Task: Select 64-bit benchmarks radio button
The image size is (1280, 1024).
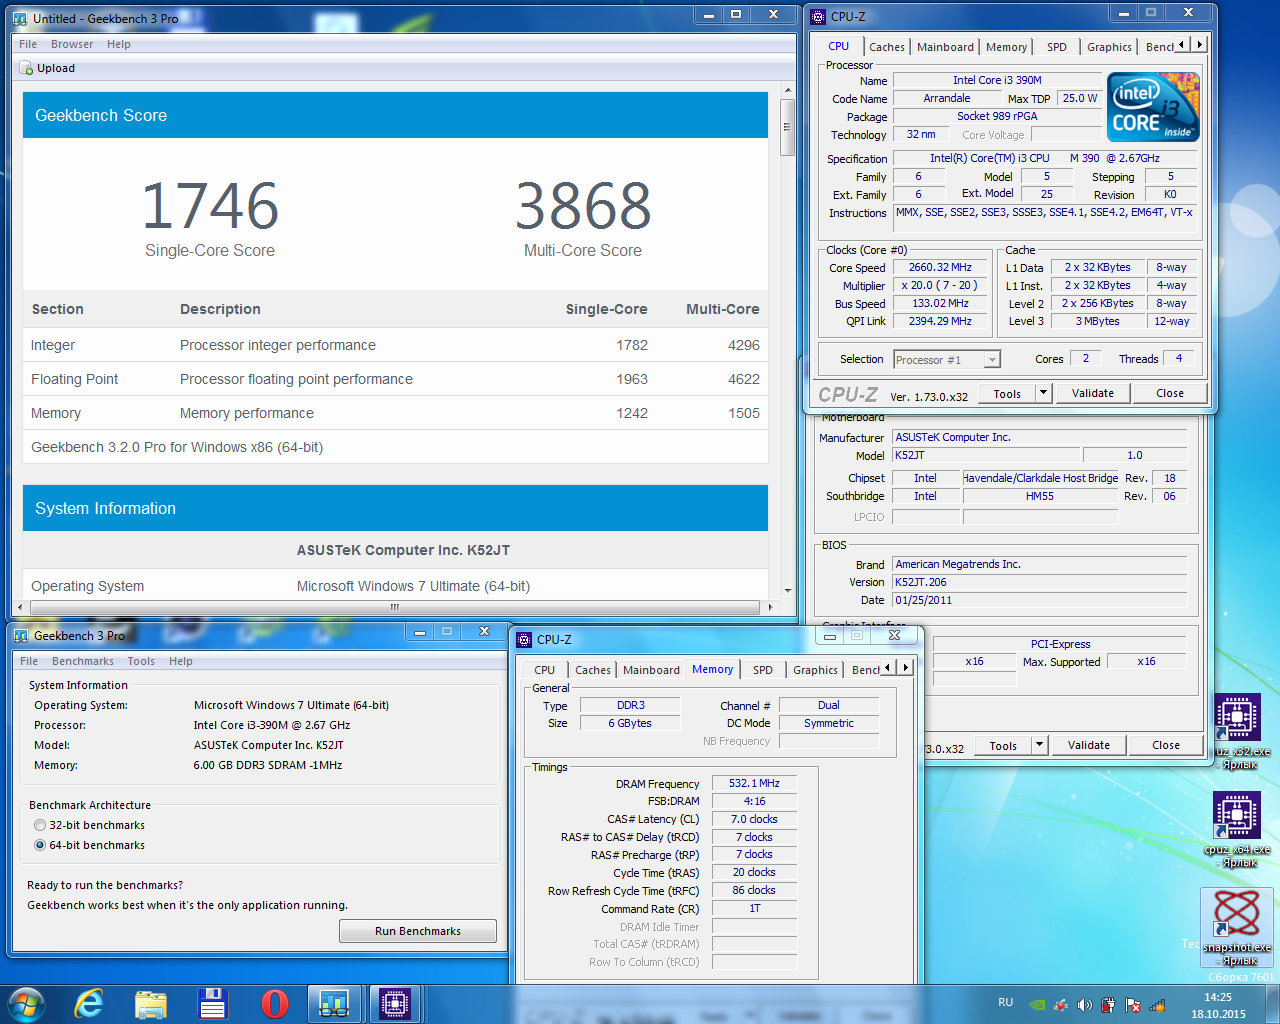Action: (x=40, y=845)
